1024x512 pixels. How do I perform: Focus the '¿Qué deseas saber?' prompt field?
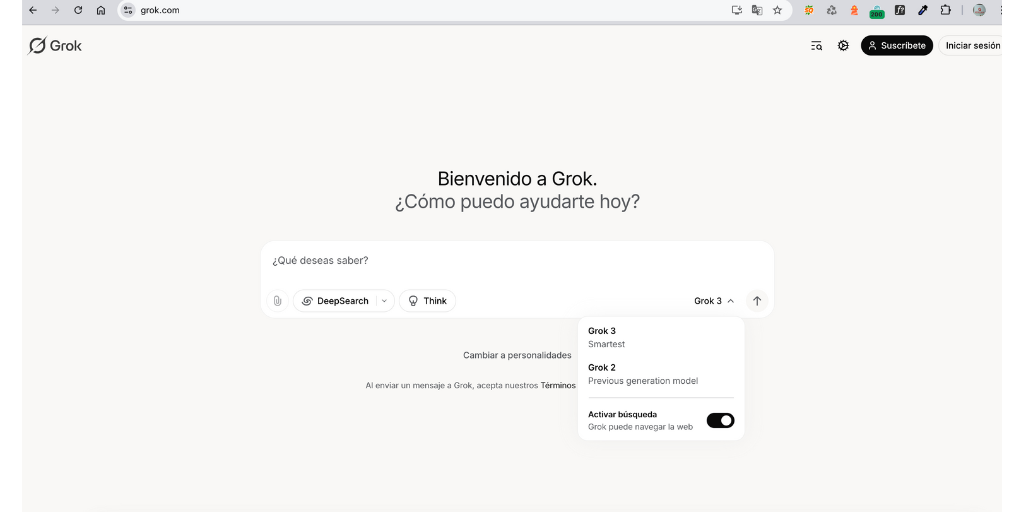pos(517,261)
